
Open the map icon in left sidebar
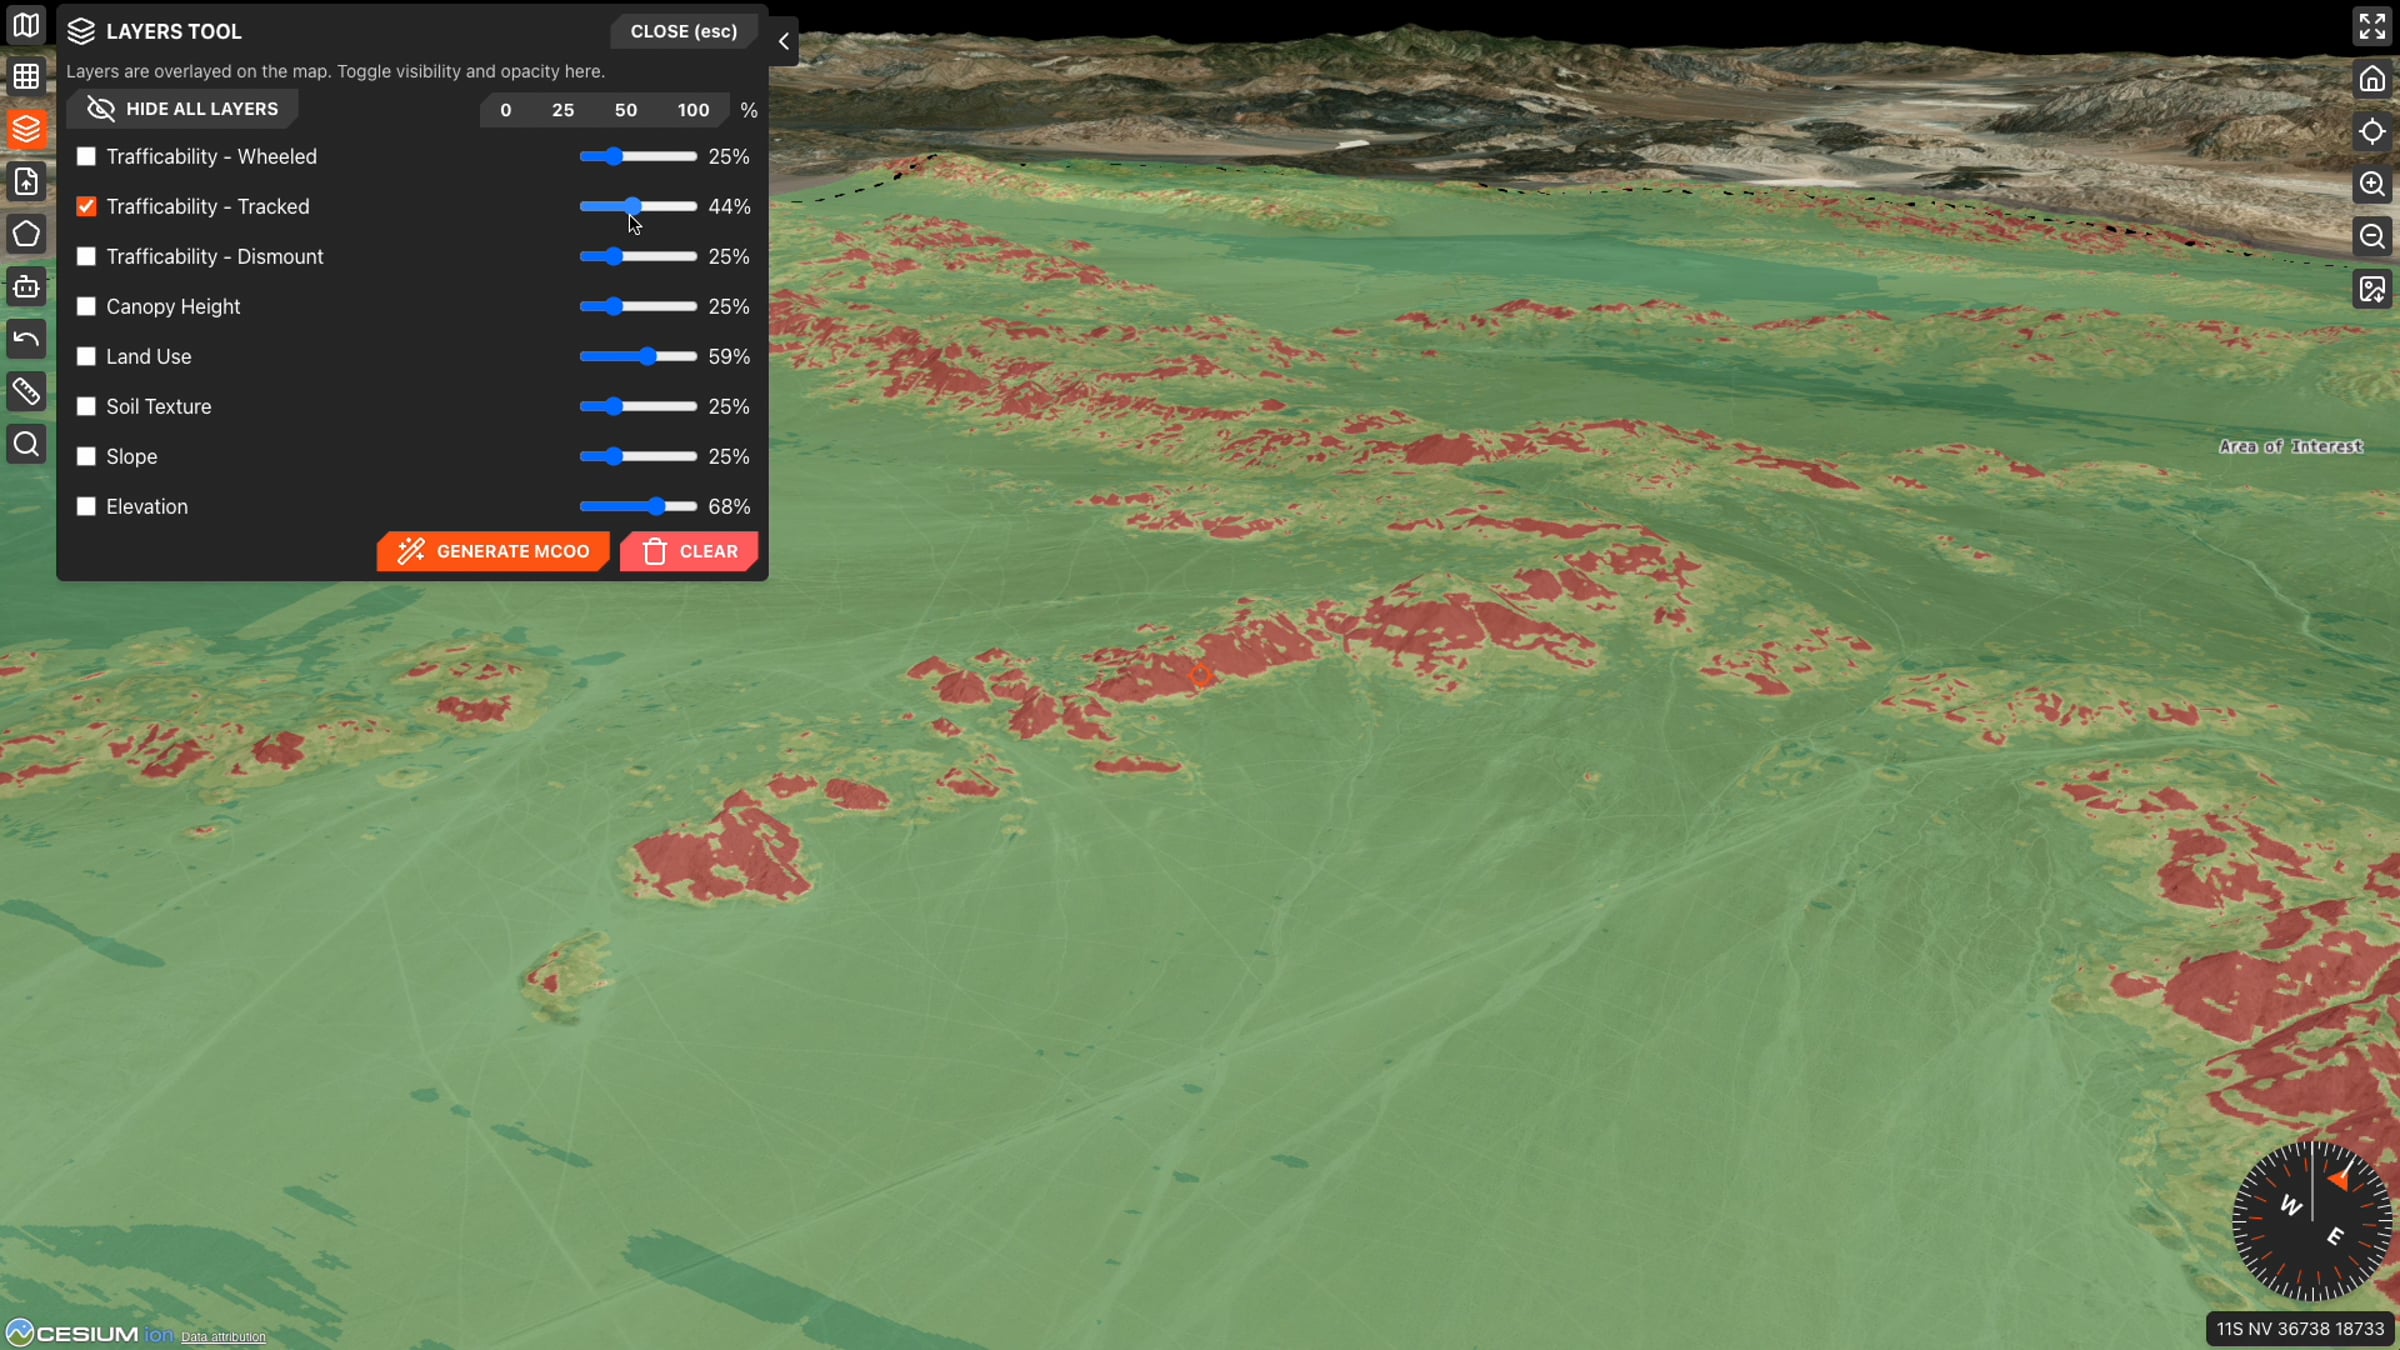(26, 25)
